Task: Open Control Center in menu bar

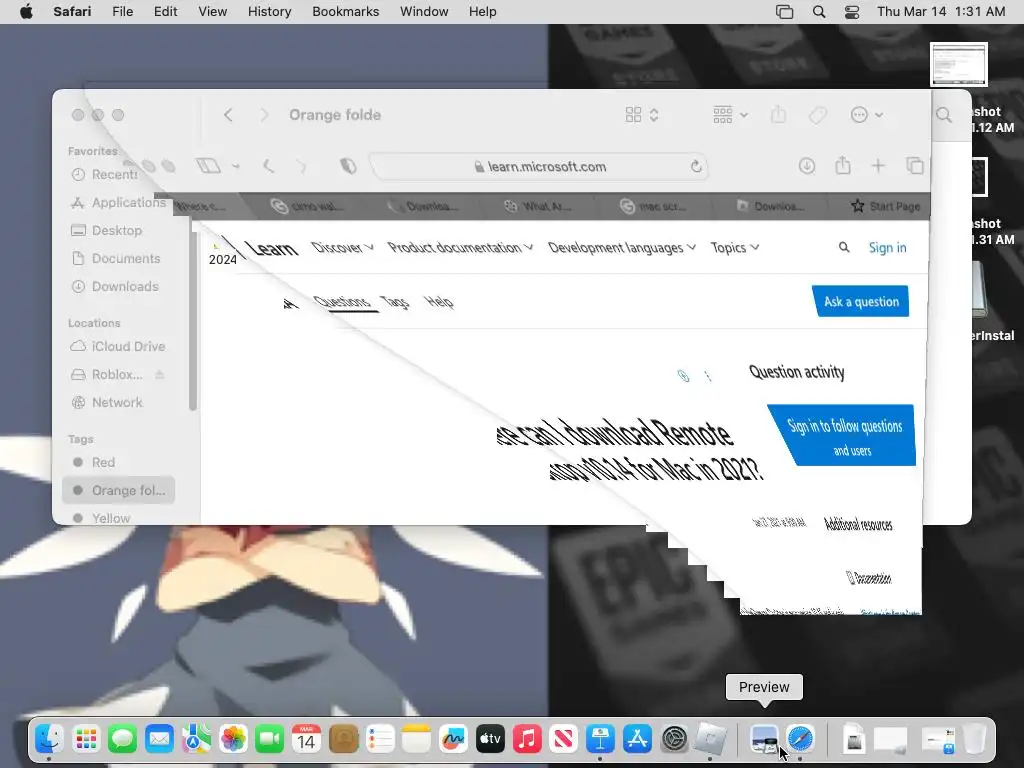Action: click(852, 12)
